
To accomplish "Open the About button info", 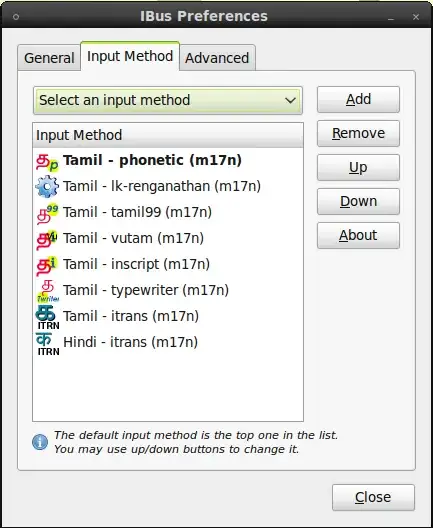I will click(358, 235).
